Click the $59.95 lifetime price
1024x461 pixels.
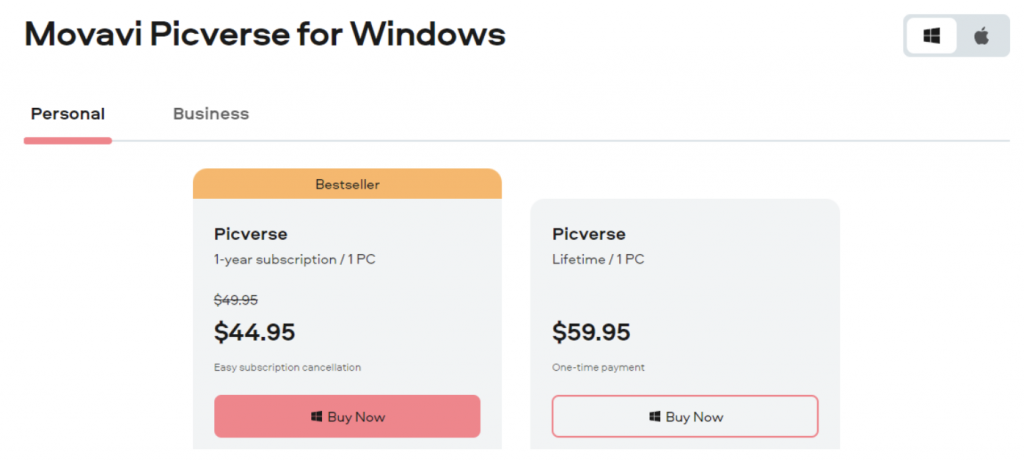(x=592, y=332)
